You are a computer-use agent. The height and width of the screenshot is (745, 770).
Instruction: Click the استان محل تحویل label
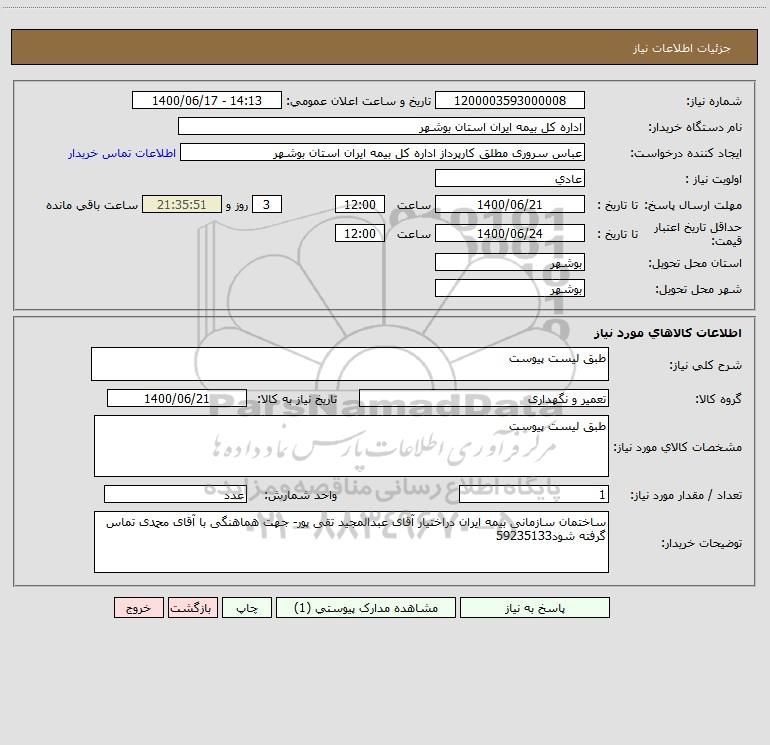click(x=695, y=263)
